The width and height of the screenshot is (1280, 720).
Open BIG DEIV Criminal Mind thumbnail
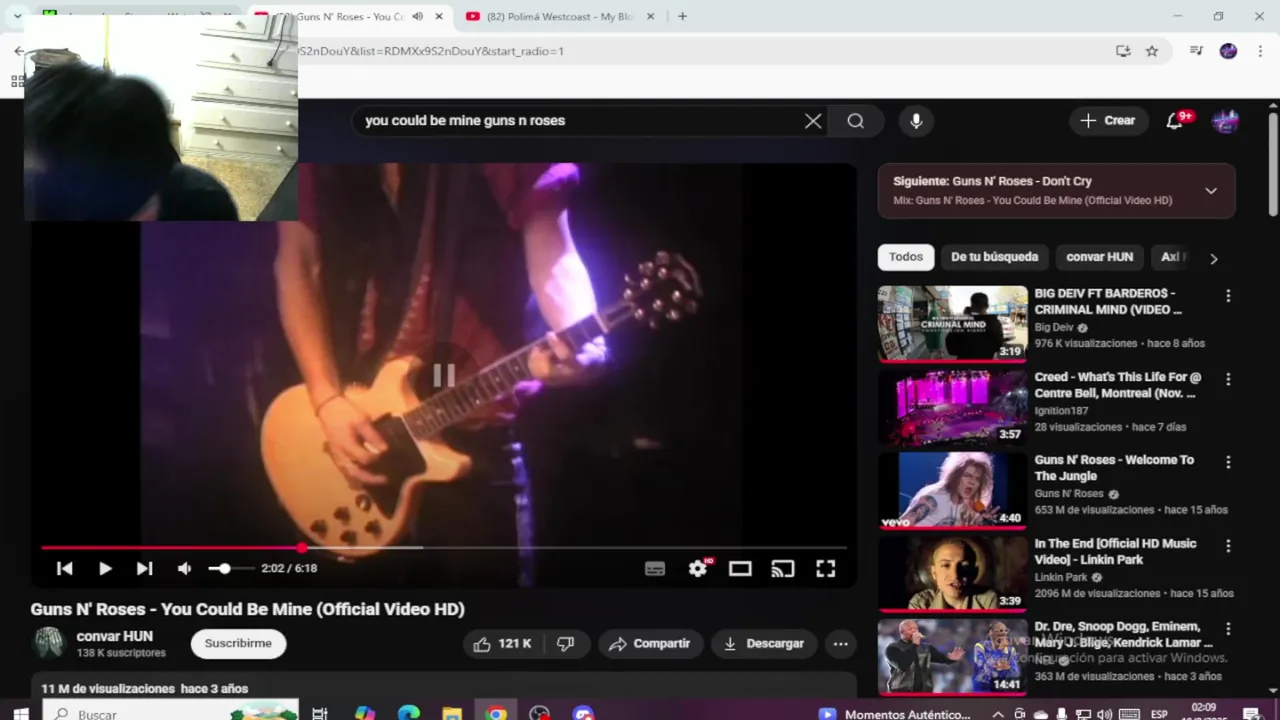pos(952,323)
